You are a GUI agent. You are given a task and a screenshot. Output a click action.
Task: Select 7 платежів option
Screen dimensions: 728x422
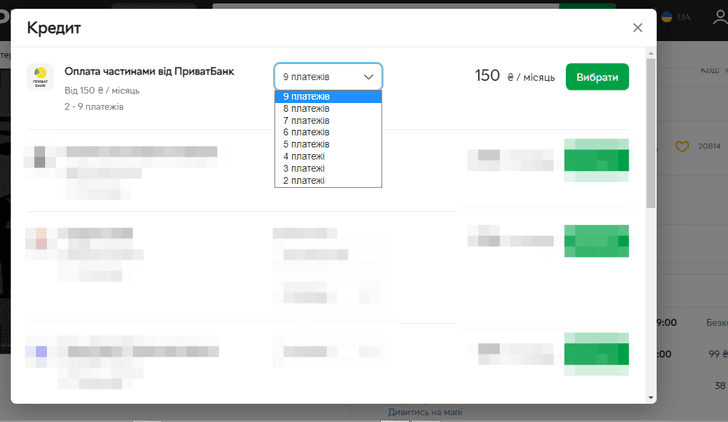pyautogui.click(x=328, y=121)
